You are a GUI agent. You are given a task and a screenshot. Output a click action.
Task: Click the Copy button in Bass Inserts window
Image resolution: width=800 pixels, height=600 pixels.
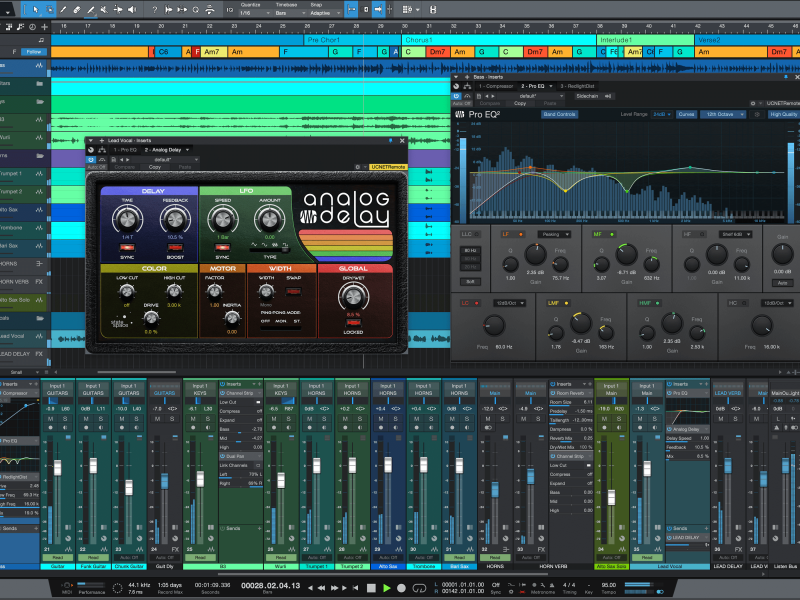(x=520, y=104)
